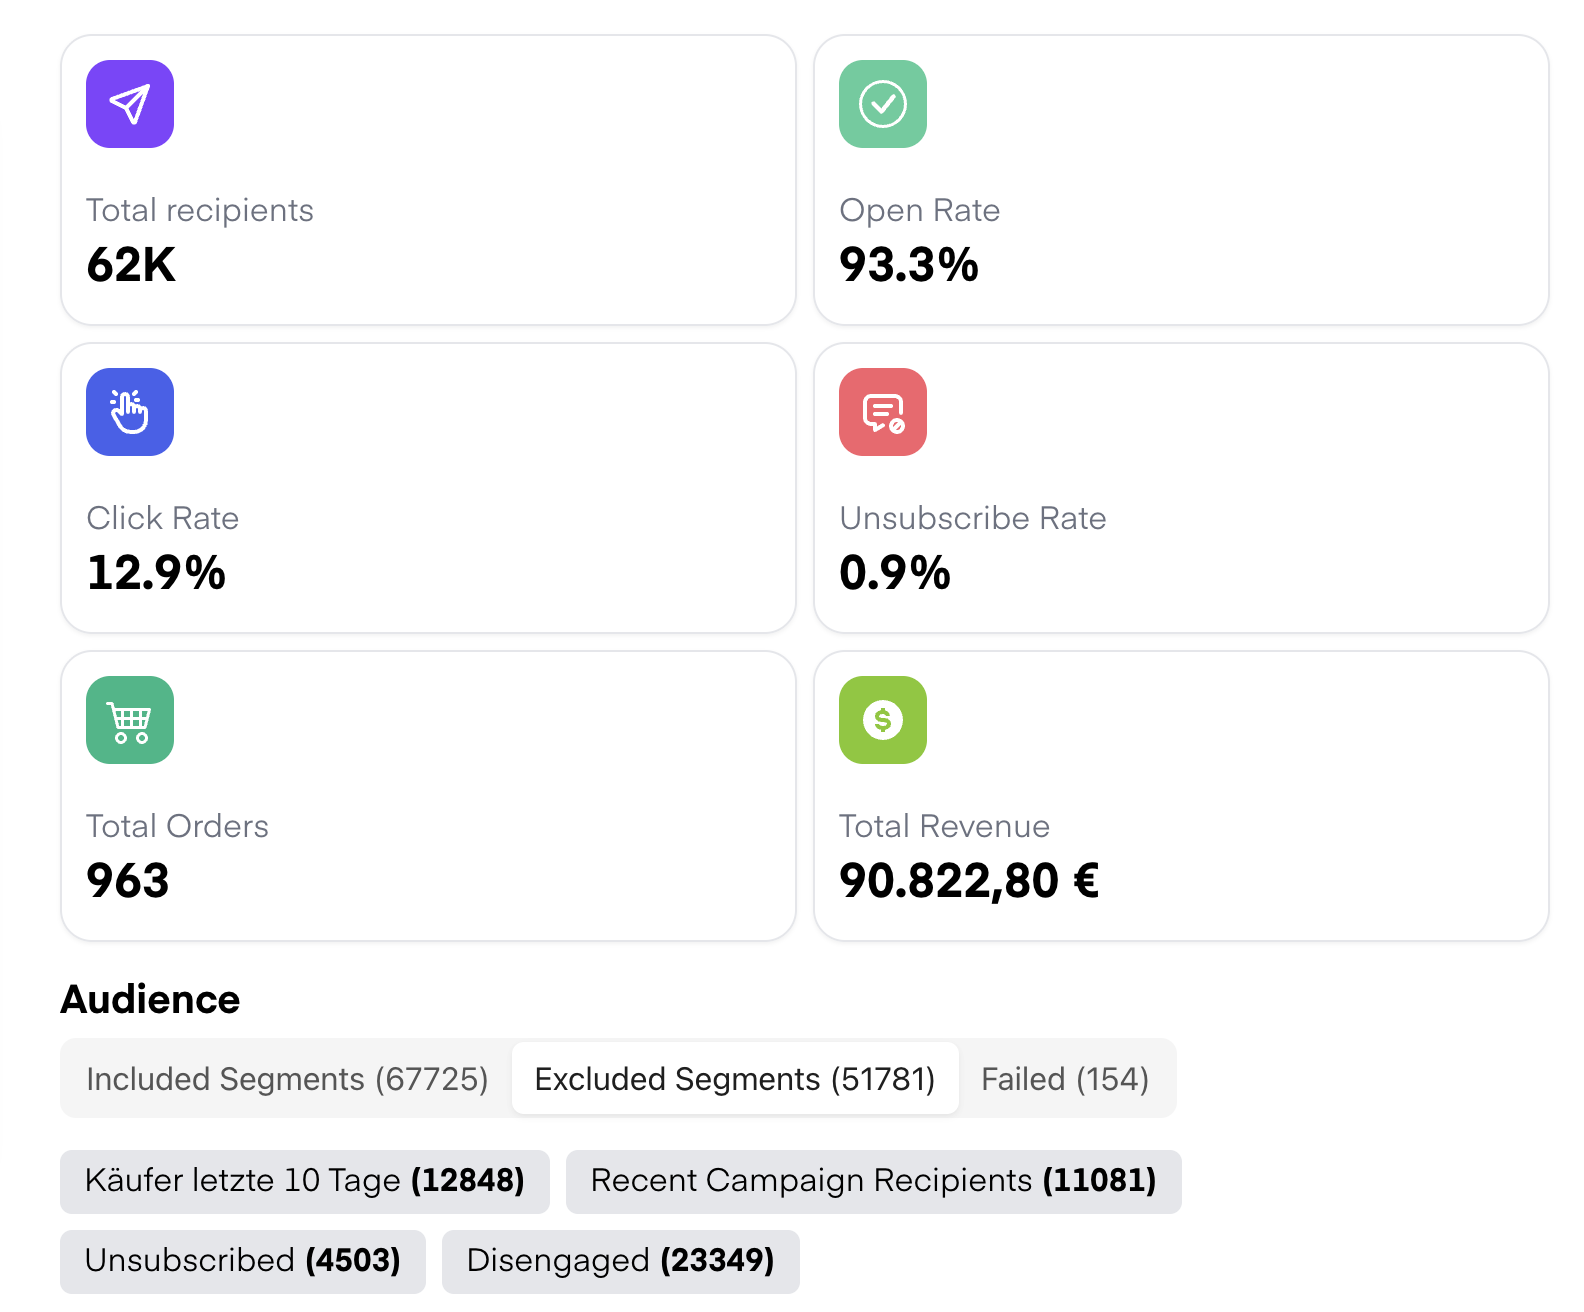The width and height of the screenshot is (1584, 1312).
Task: Click the 0.9% unsubscribe rate value
Action: 894,573
